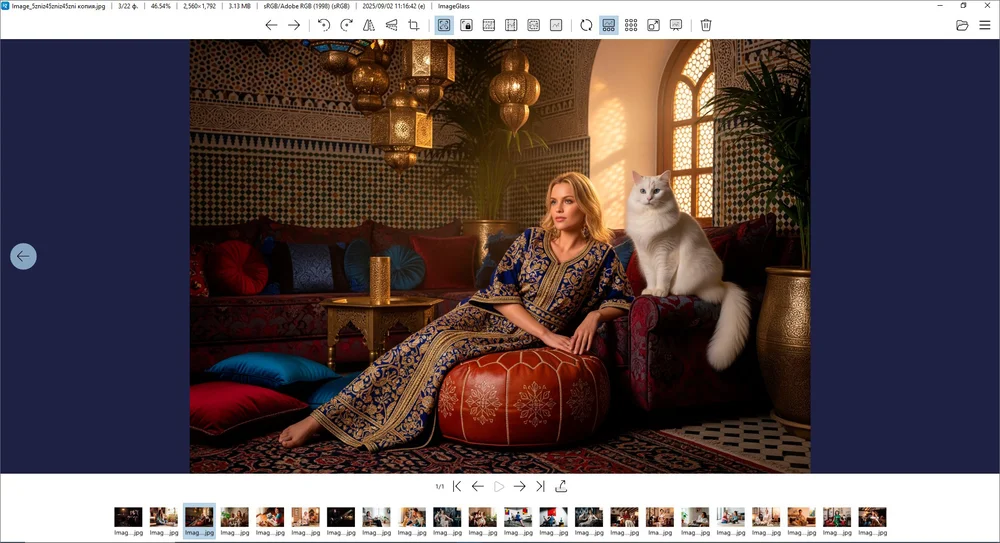
Task: Select the Crop tool
Action: [414, 25]
